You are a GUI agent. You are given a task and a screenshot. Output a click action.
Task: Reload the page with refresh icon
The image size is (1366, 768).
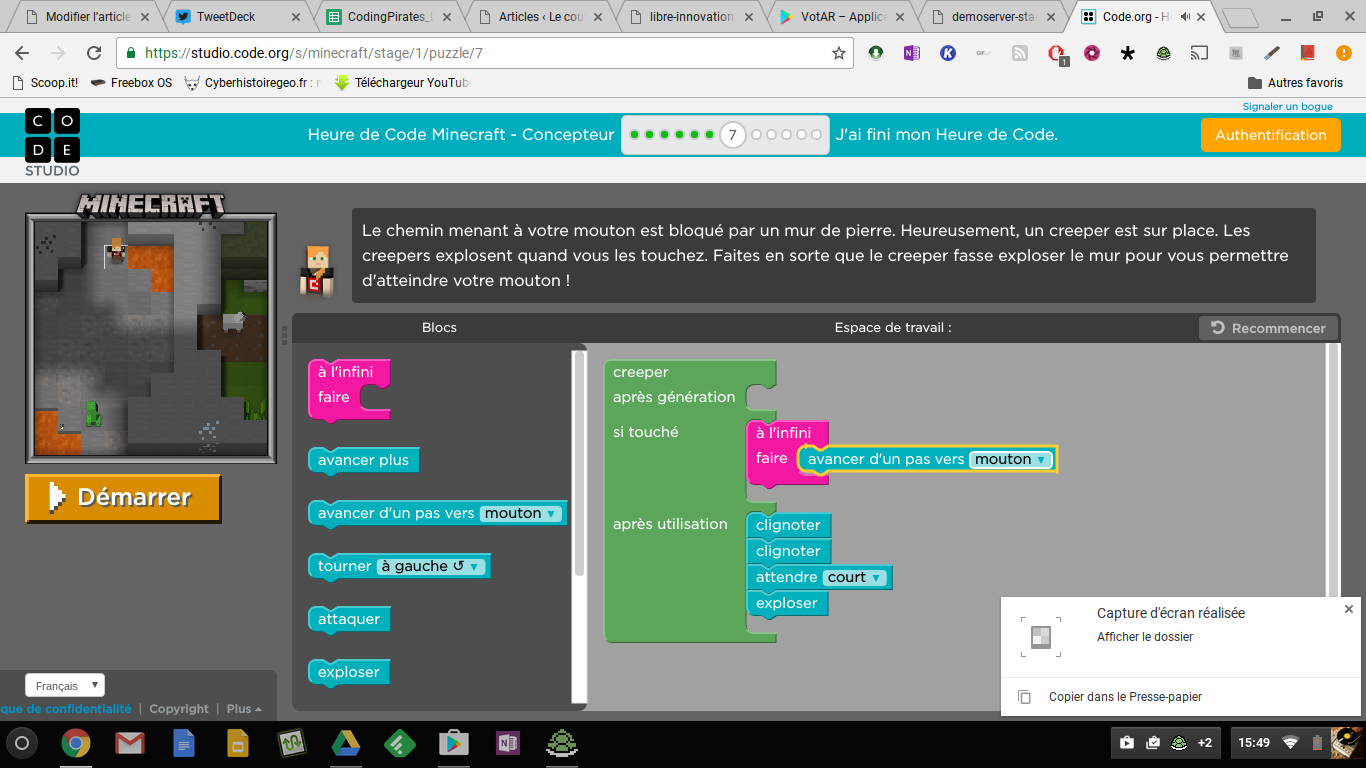[94, 53]
